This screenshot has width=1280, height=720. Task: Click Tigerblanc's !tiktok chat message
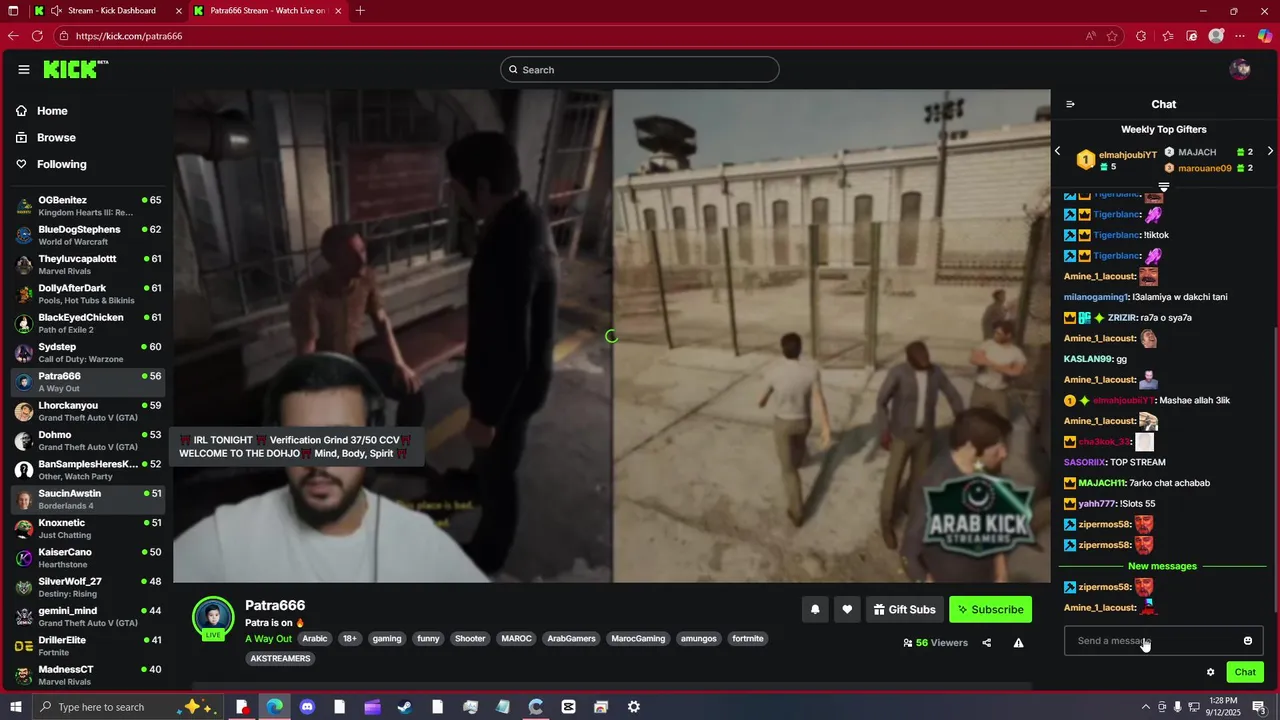[1156, 235]
